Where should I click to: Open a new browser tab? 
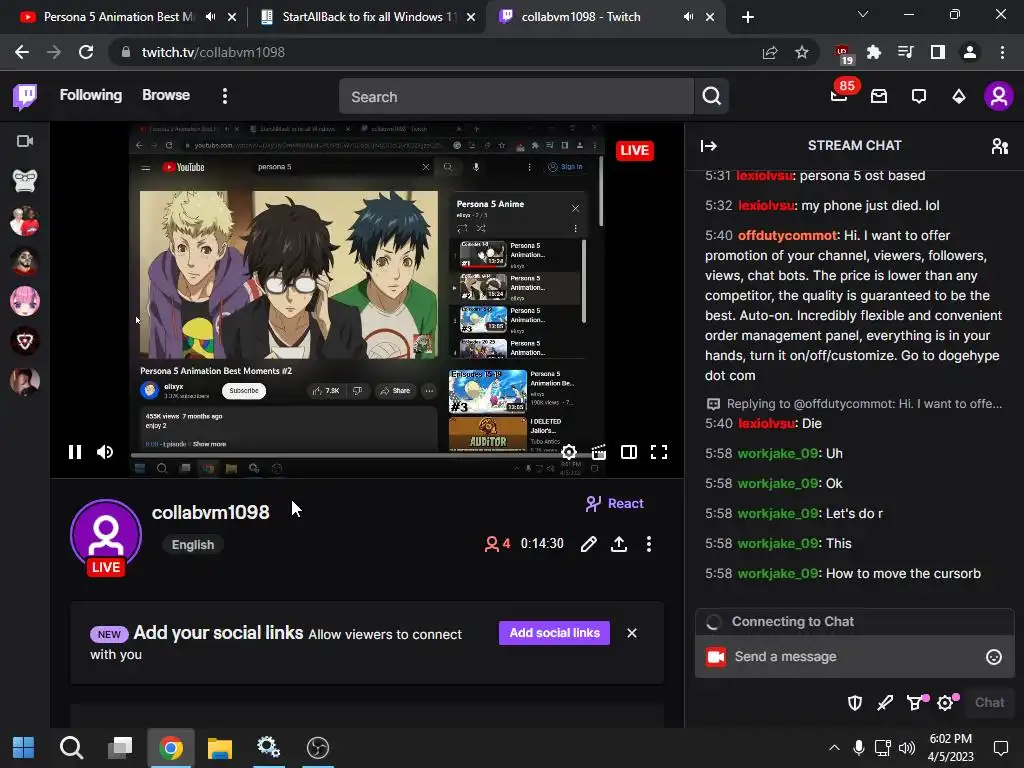click(x=748, y=17)
